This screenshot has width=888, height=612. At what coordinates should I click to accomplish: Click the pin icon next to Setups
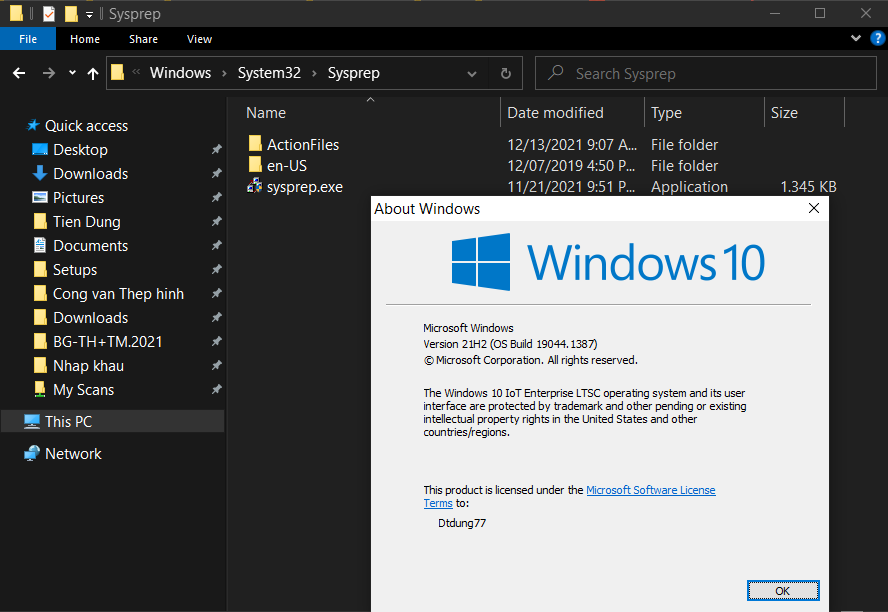pos(216,269)
